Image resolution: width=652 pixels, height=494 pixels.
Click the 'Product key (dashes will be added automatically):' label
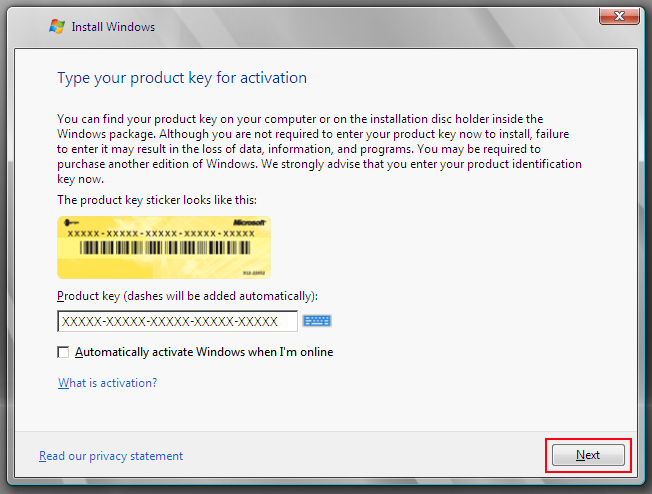pyautogui.click(x=187, y=296)
